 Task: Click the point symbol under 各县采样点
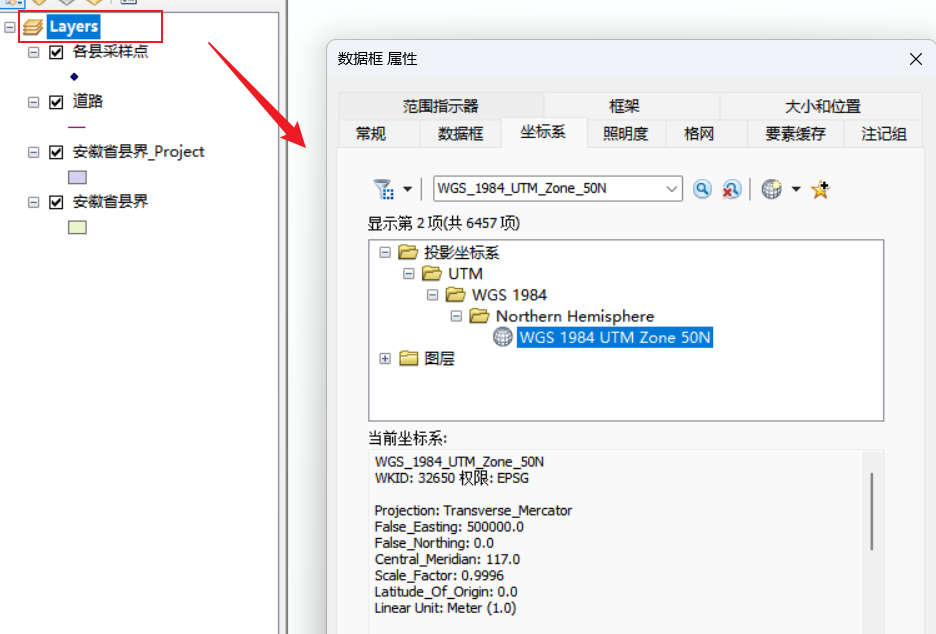(x=74, y=76)
